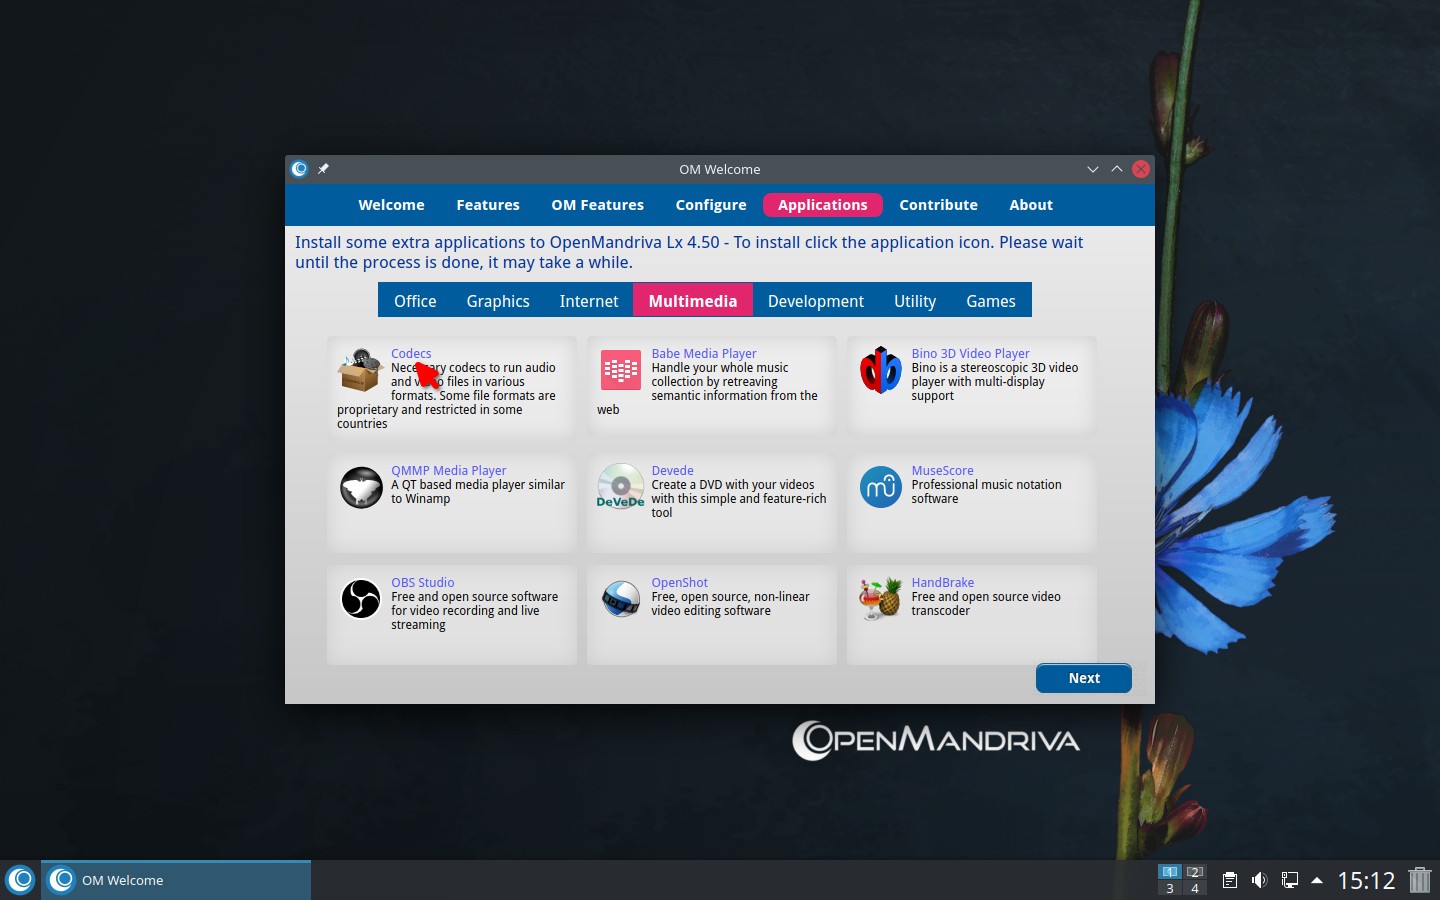Open QMMP Media Player via its penguin icon
The image size is (1440, 900).
(361, 487)
